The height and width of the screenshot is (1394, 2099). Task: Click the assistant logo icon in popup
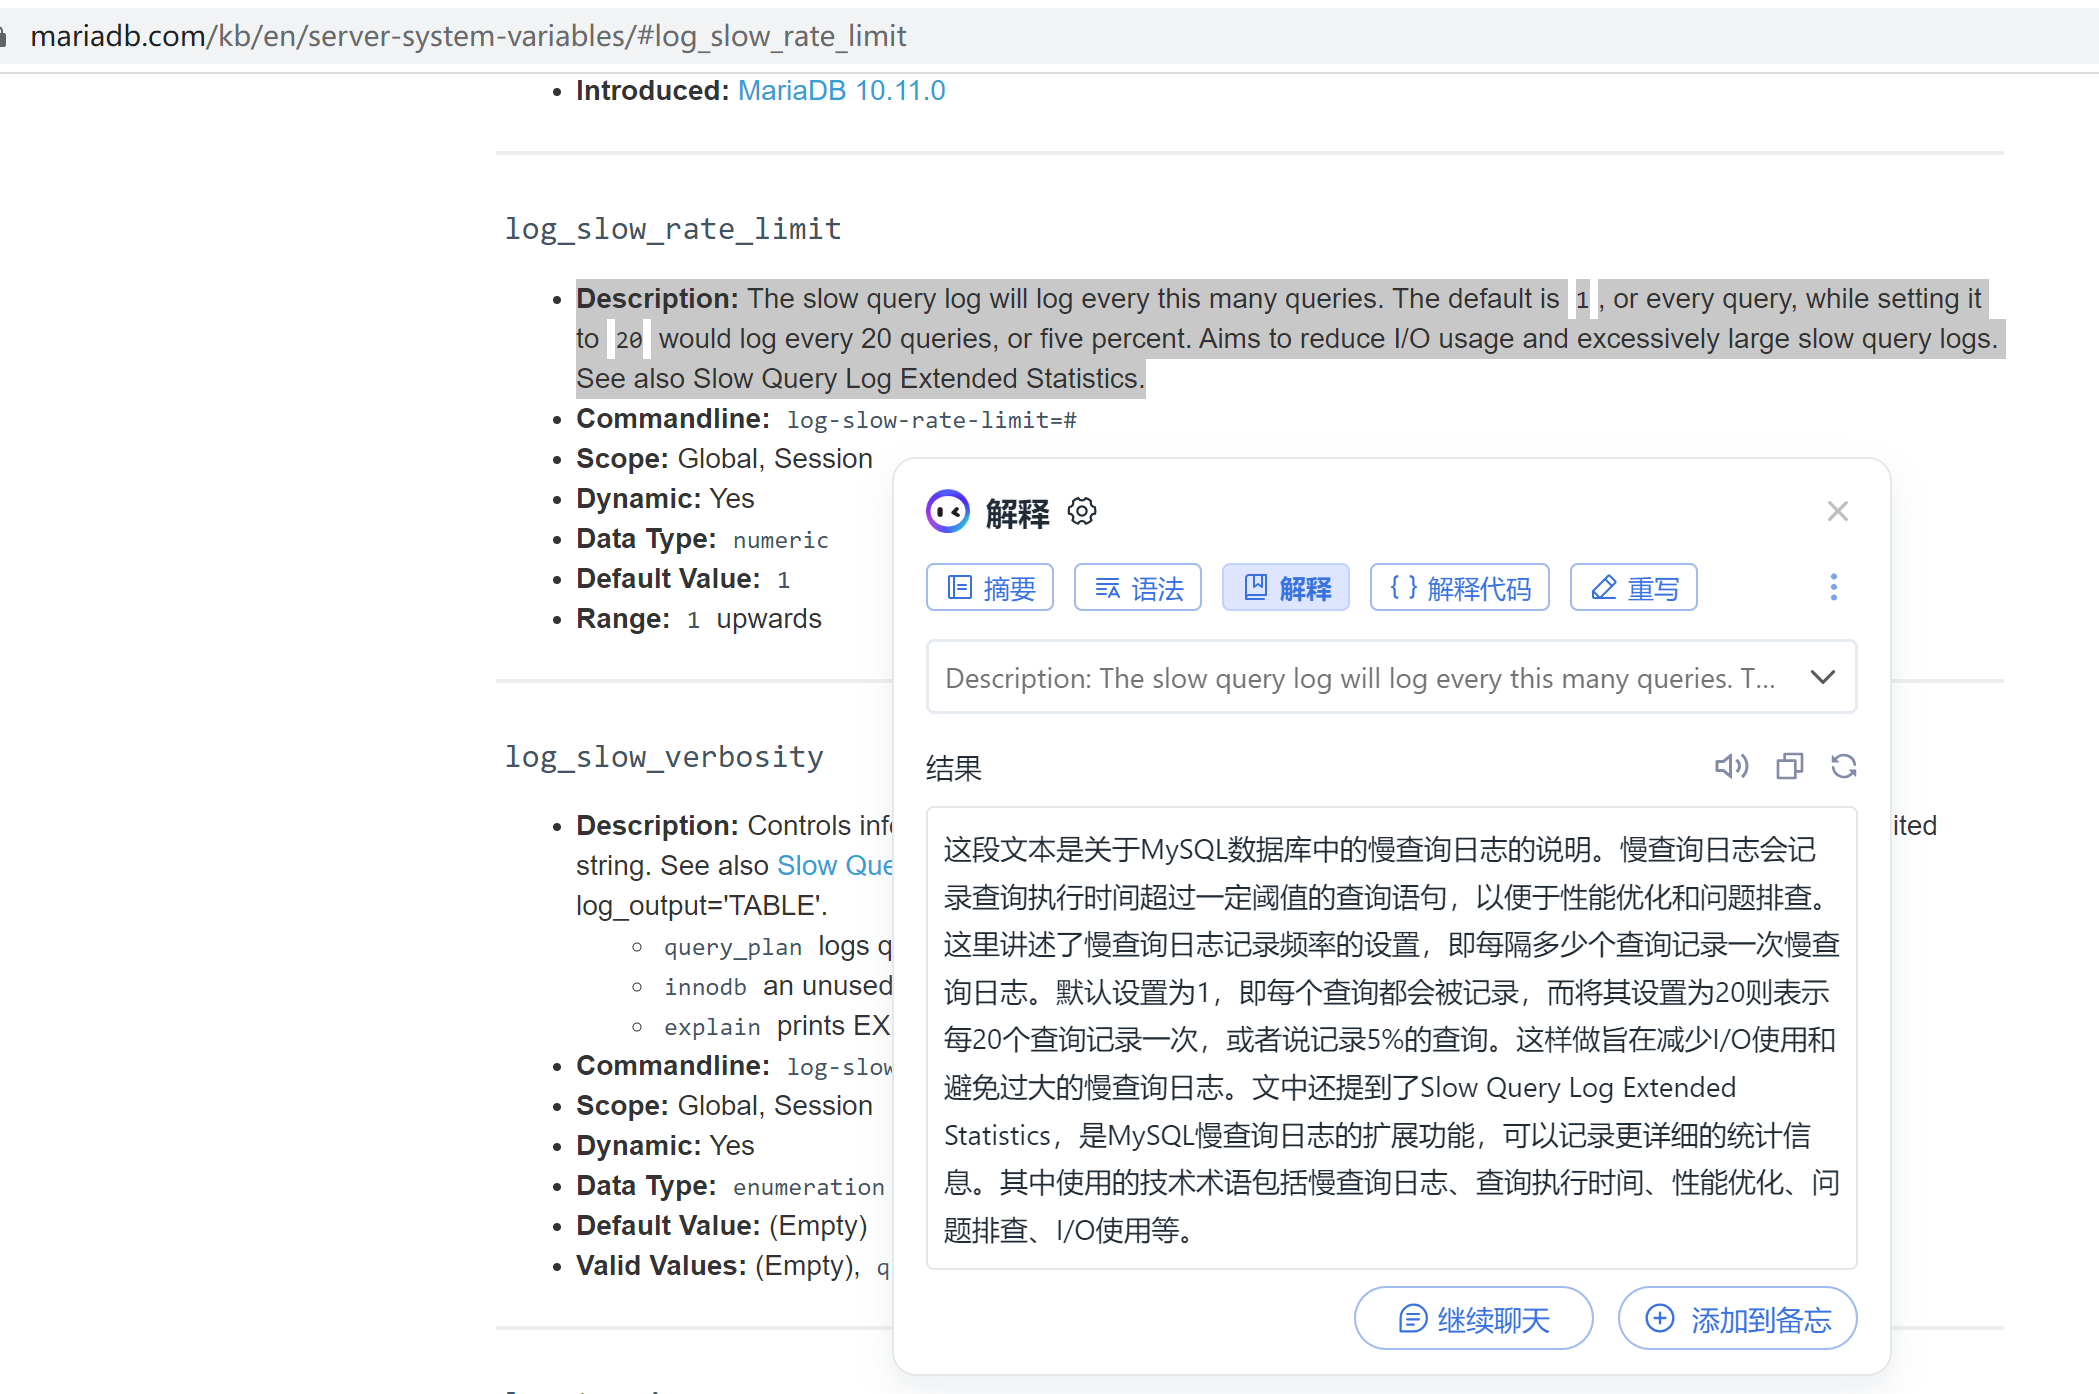coord(947,512)
